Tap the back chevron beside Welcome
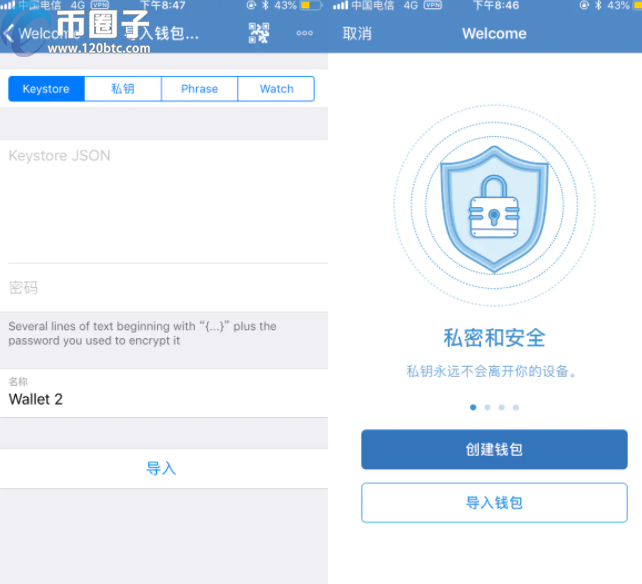Image resolution: width=642 pixels, height=584 pixels. point(9,34)
